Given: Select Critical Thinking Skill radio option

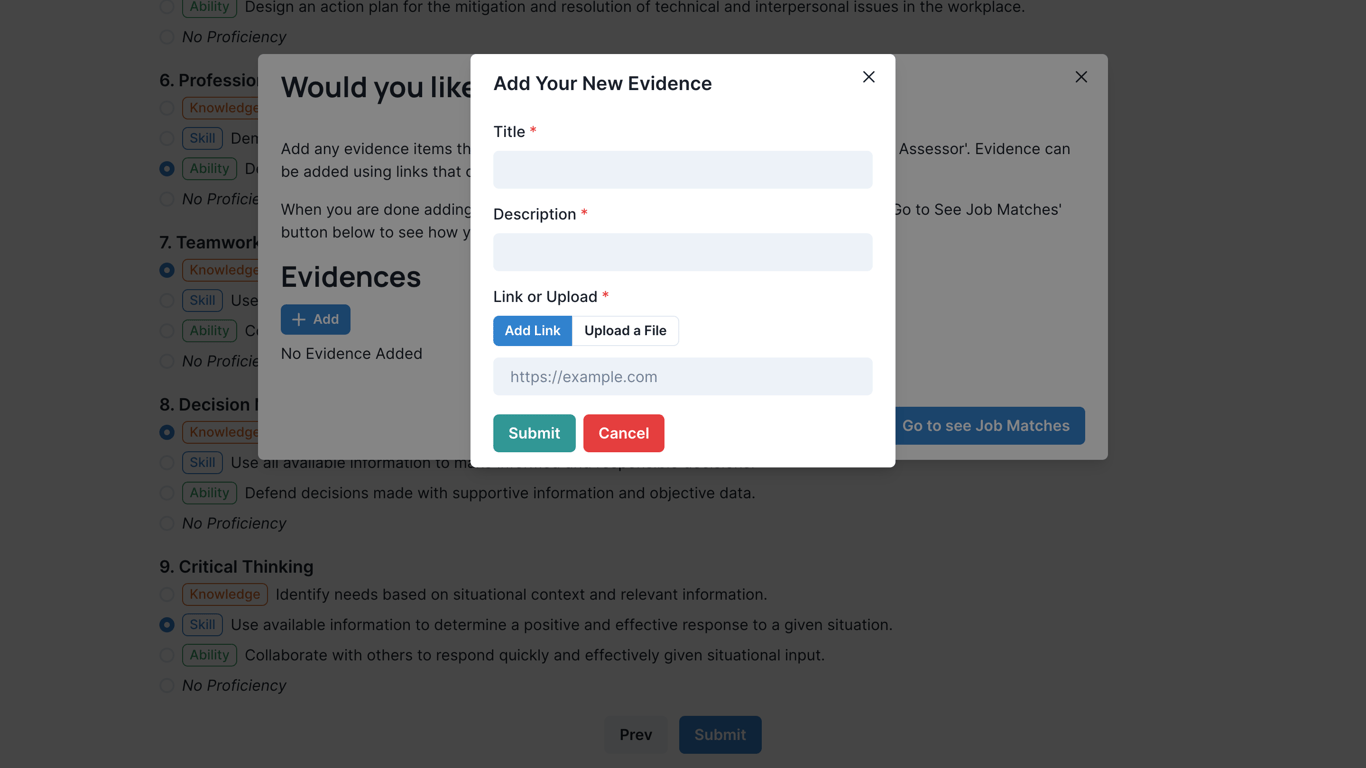Looking at the screenshot, I should tap(167, 625).
